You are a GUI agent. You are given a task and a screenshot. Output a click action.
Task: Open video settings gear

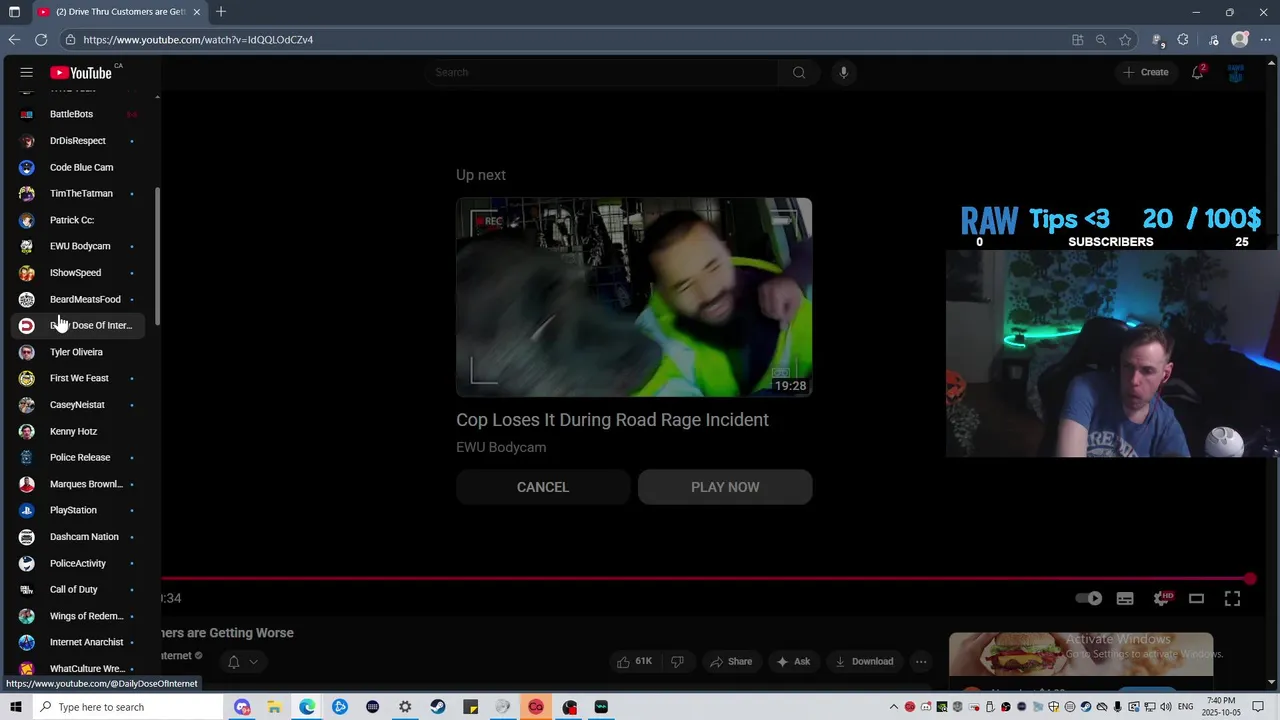coord(1161,598)
